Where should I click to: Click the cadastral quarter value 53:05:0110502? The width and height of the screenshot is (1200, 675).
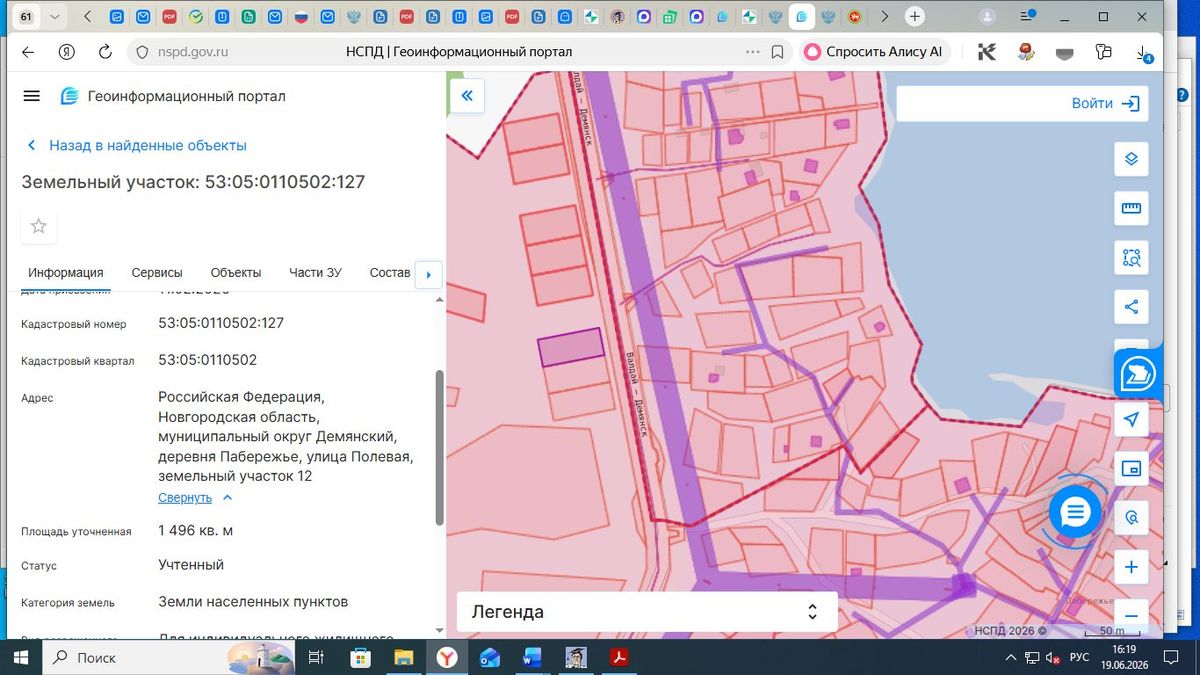207,359
